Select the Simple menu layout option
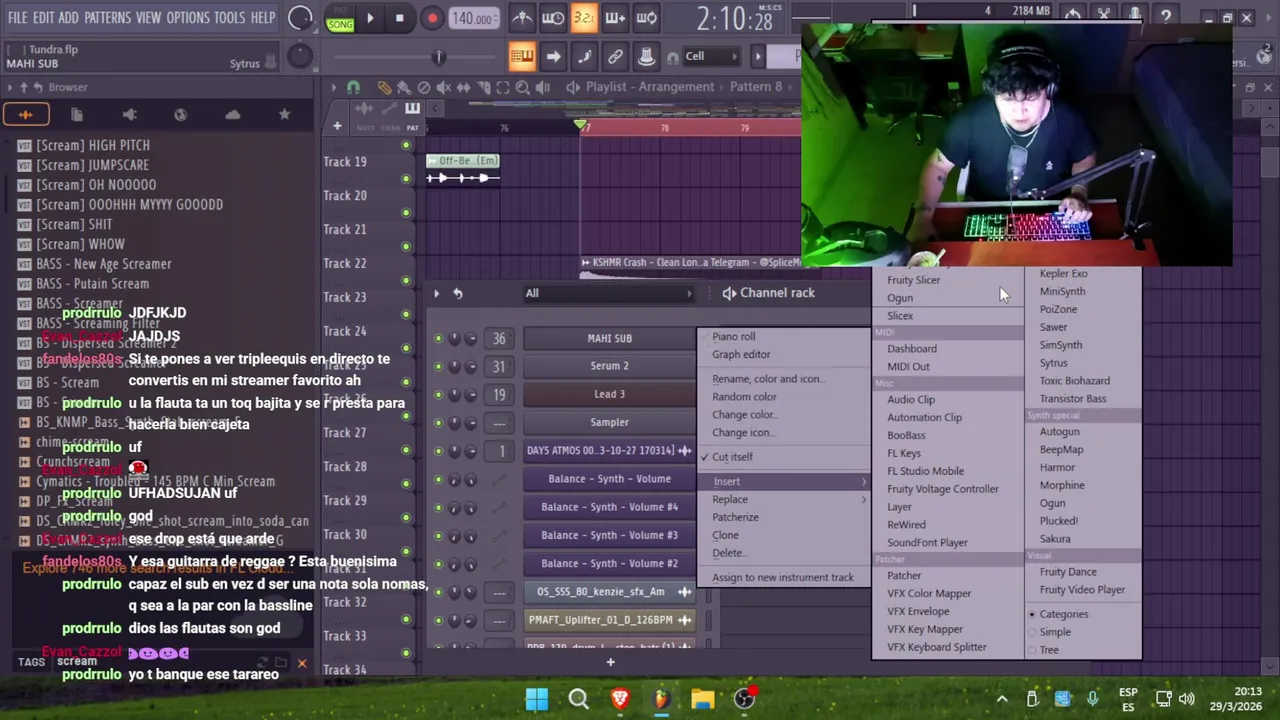The width and height of the screenshot is (1280, 720). point(1055,632)
